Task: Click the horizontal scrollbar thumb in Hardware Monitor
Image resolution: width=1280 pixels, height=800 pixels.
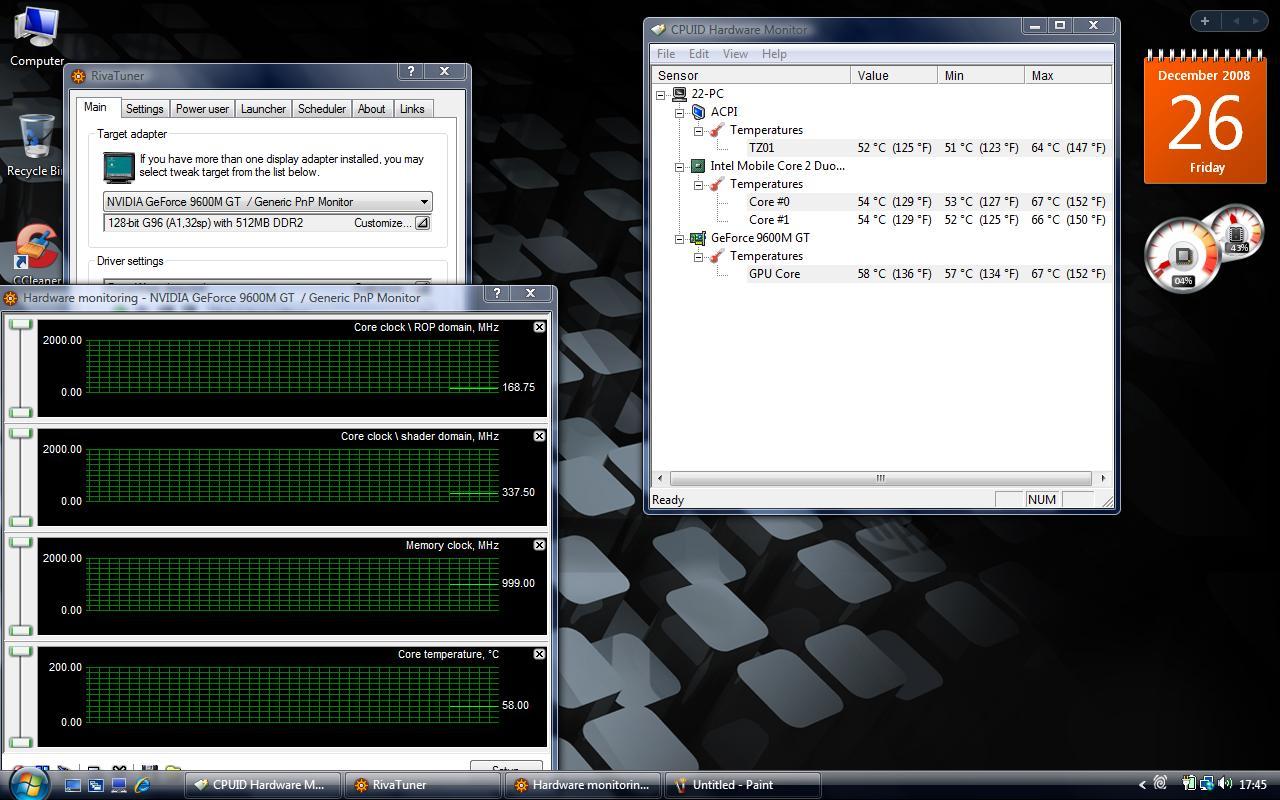Action: coord(880,478)
